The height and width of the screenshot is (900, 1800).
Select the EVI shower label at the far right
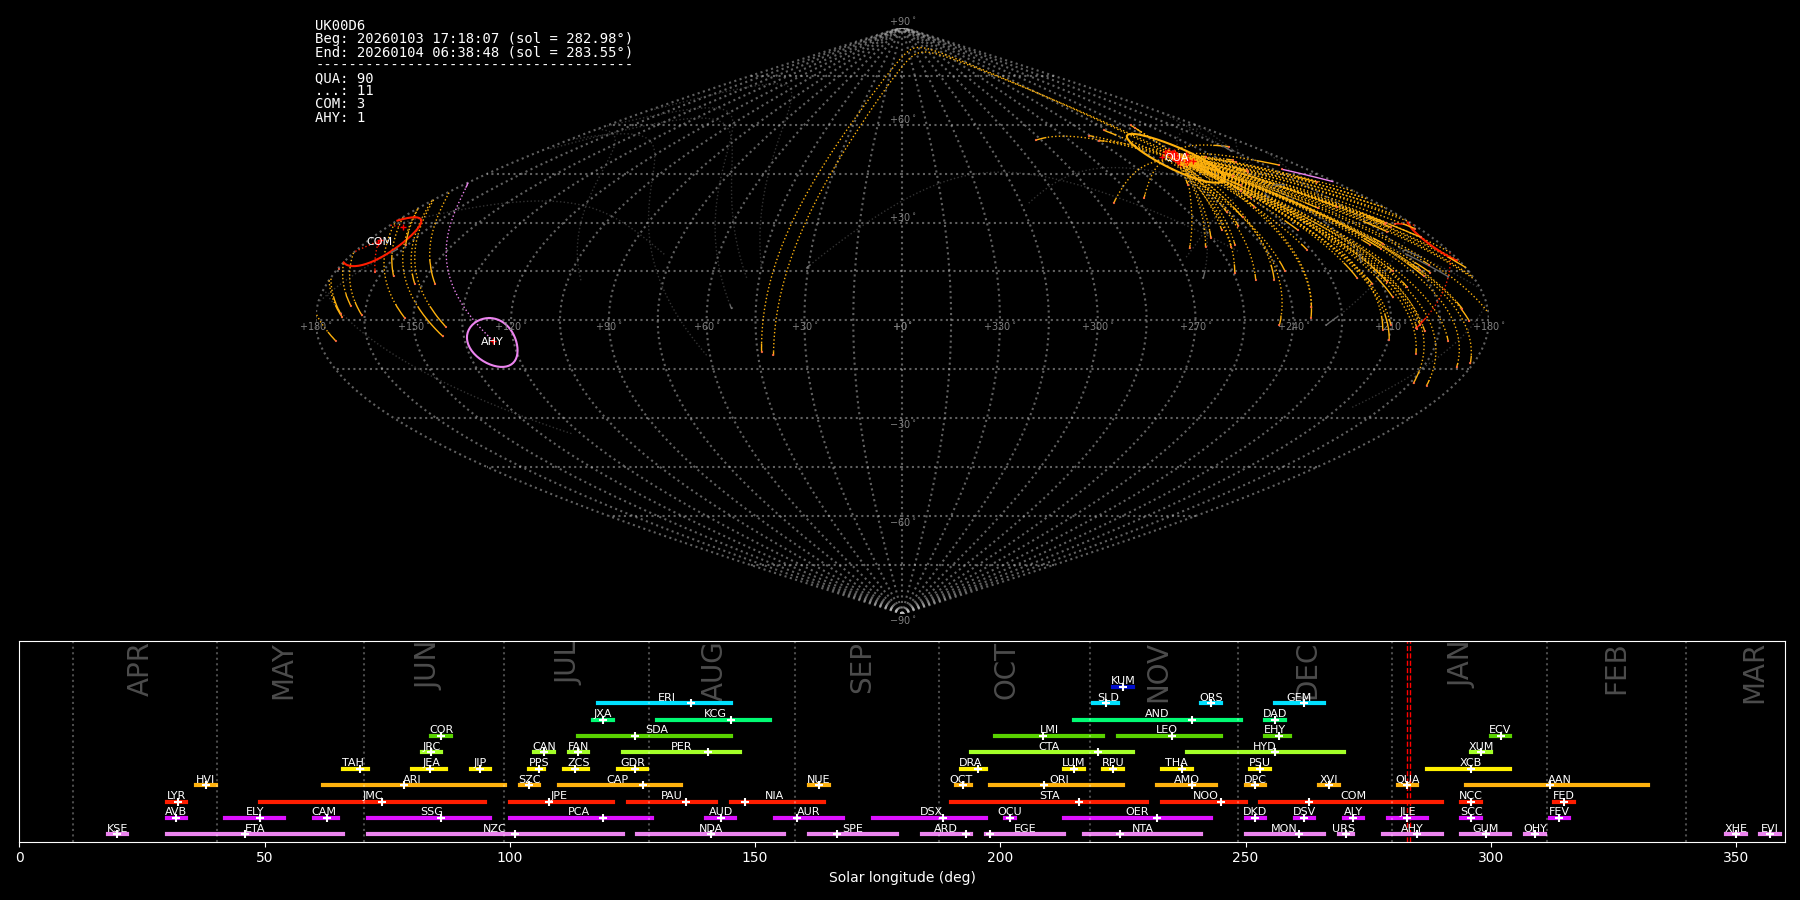click(1769, 829)
